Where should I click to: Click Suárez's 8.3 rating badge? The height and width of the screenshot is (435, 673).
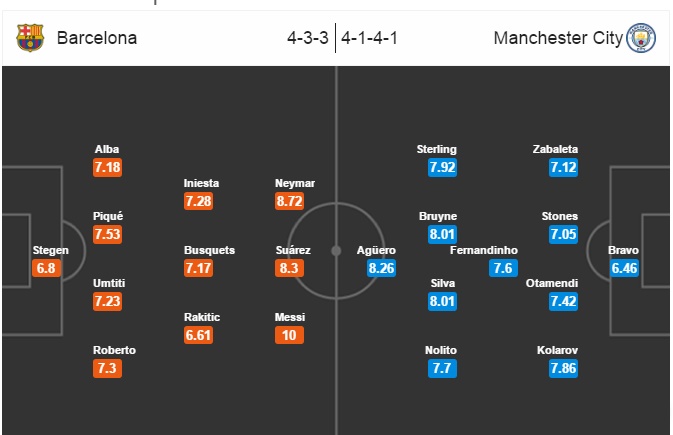[289, 268]
